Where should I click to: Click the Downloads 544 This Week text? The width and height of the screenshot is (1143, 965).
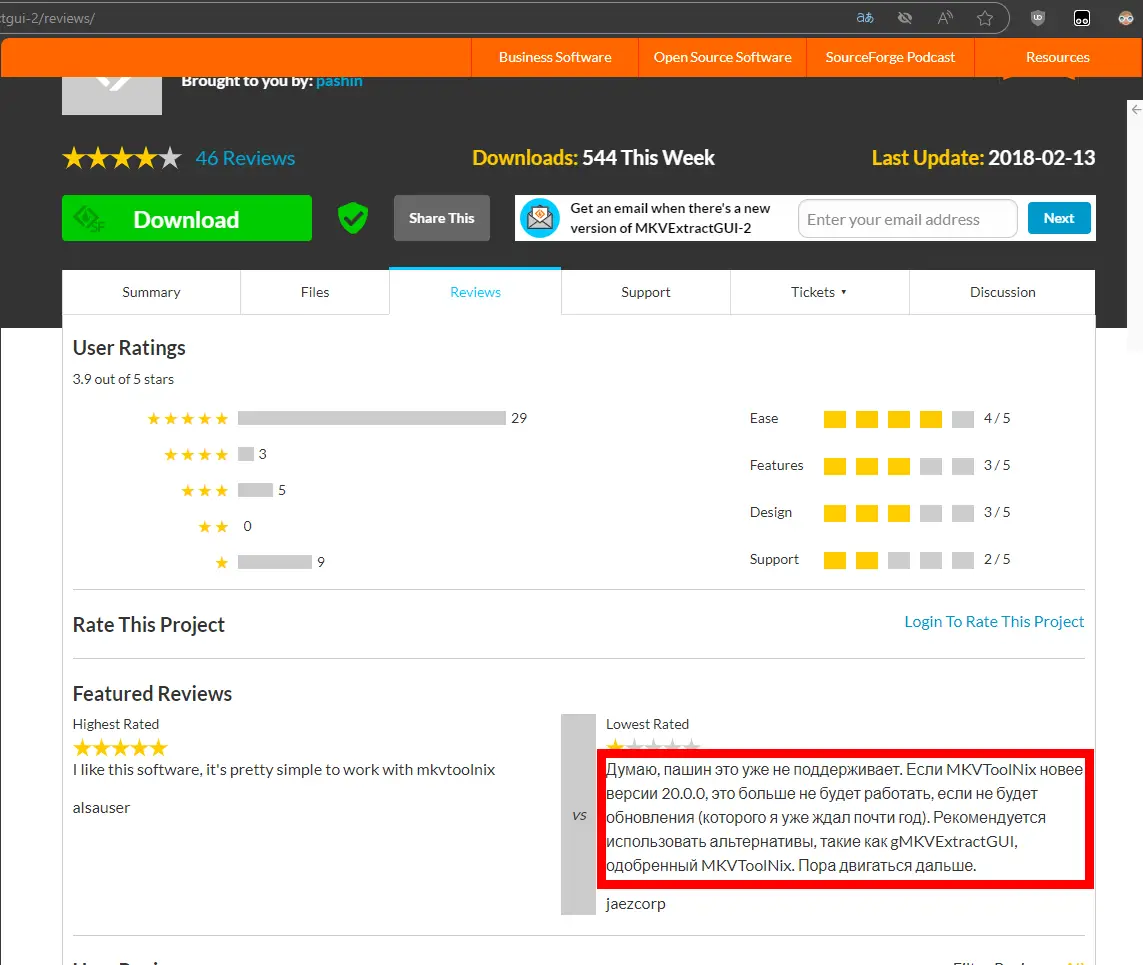593,157
